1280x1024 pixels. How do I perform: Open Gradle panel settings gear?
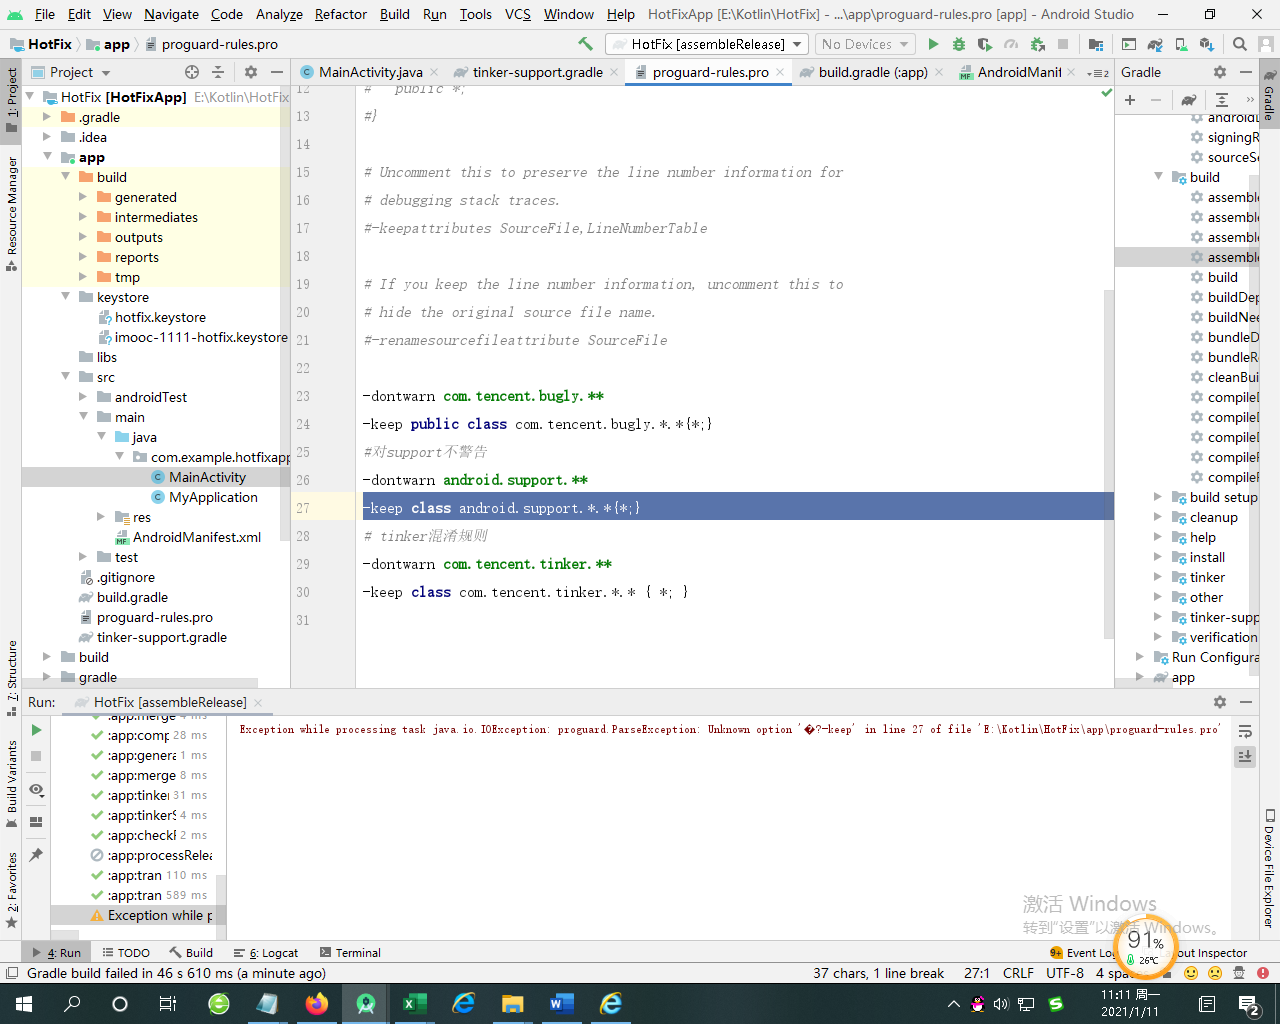click(x=1220, y=72)
